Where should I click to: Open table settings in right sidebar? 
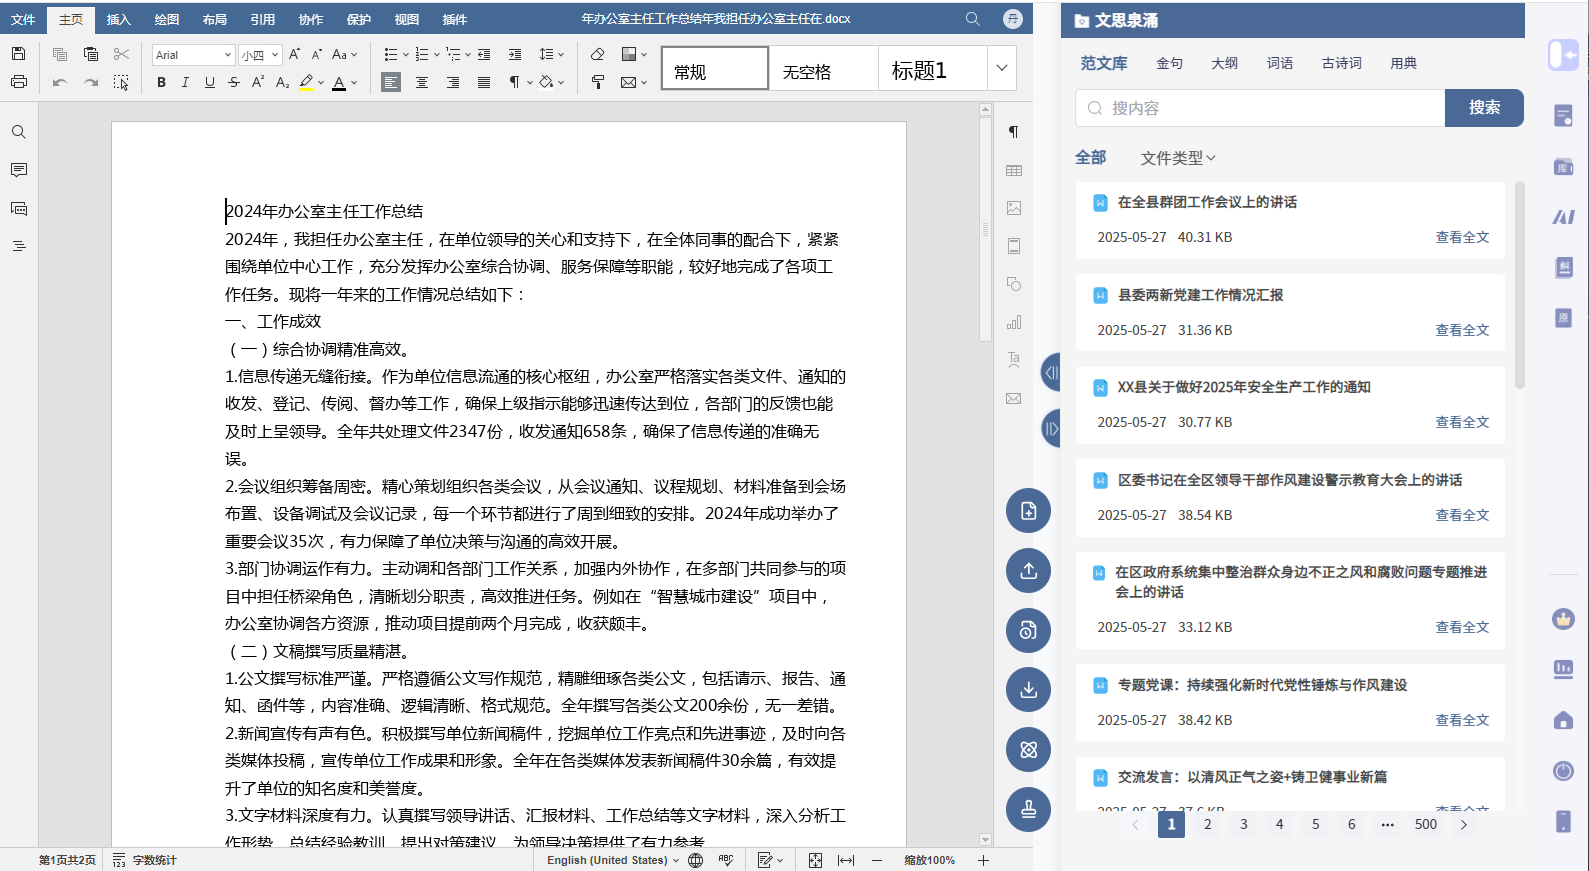pos(1014,170)
